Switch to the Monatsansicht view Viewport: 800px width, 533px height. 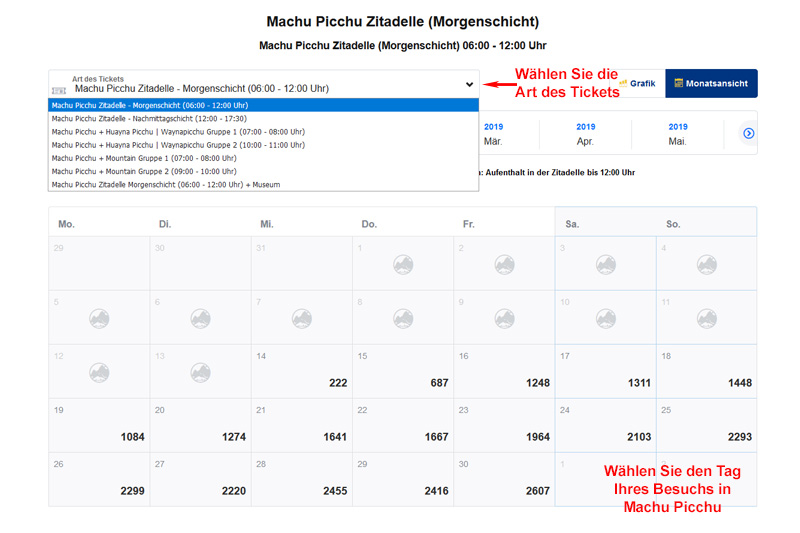click(x=711, y=83)
